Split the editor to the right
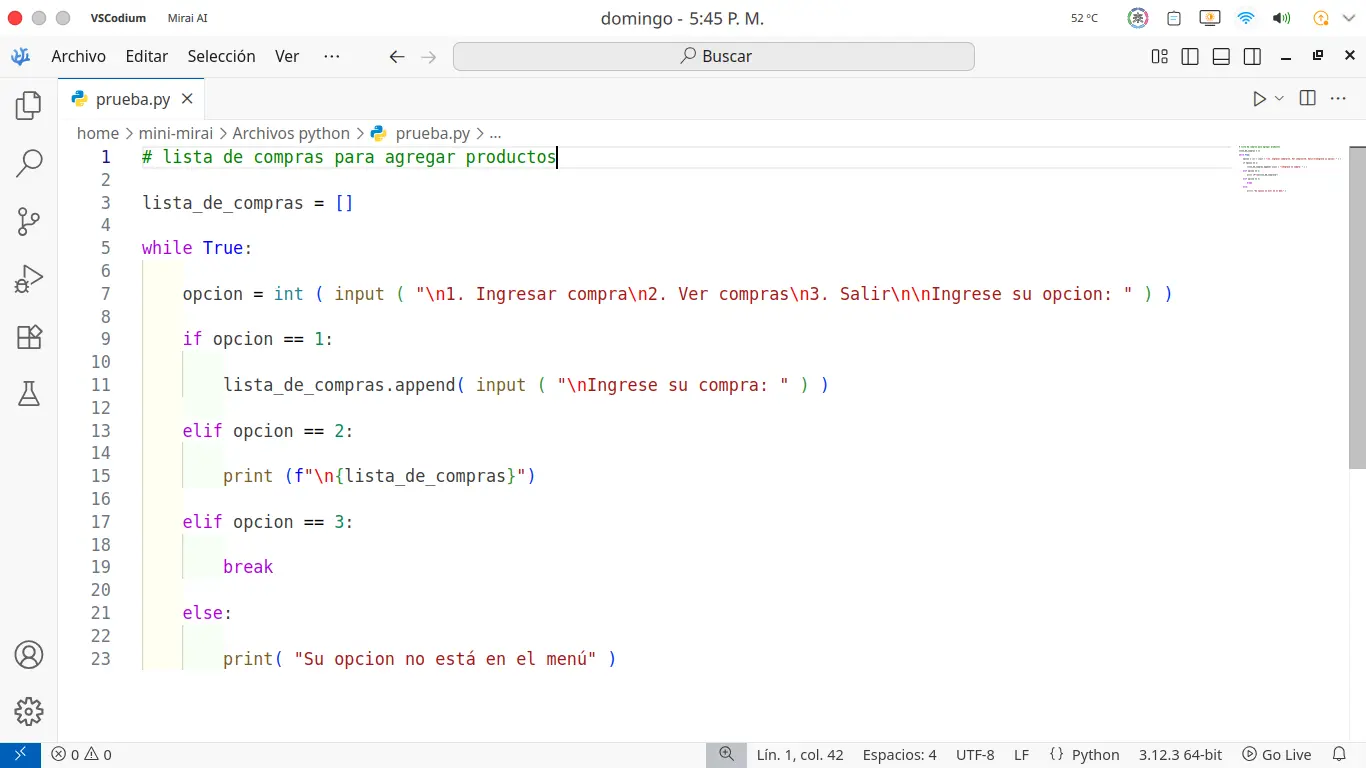The image size is (1366, 768). (x=1307, y=98)
